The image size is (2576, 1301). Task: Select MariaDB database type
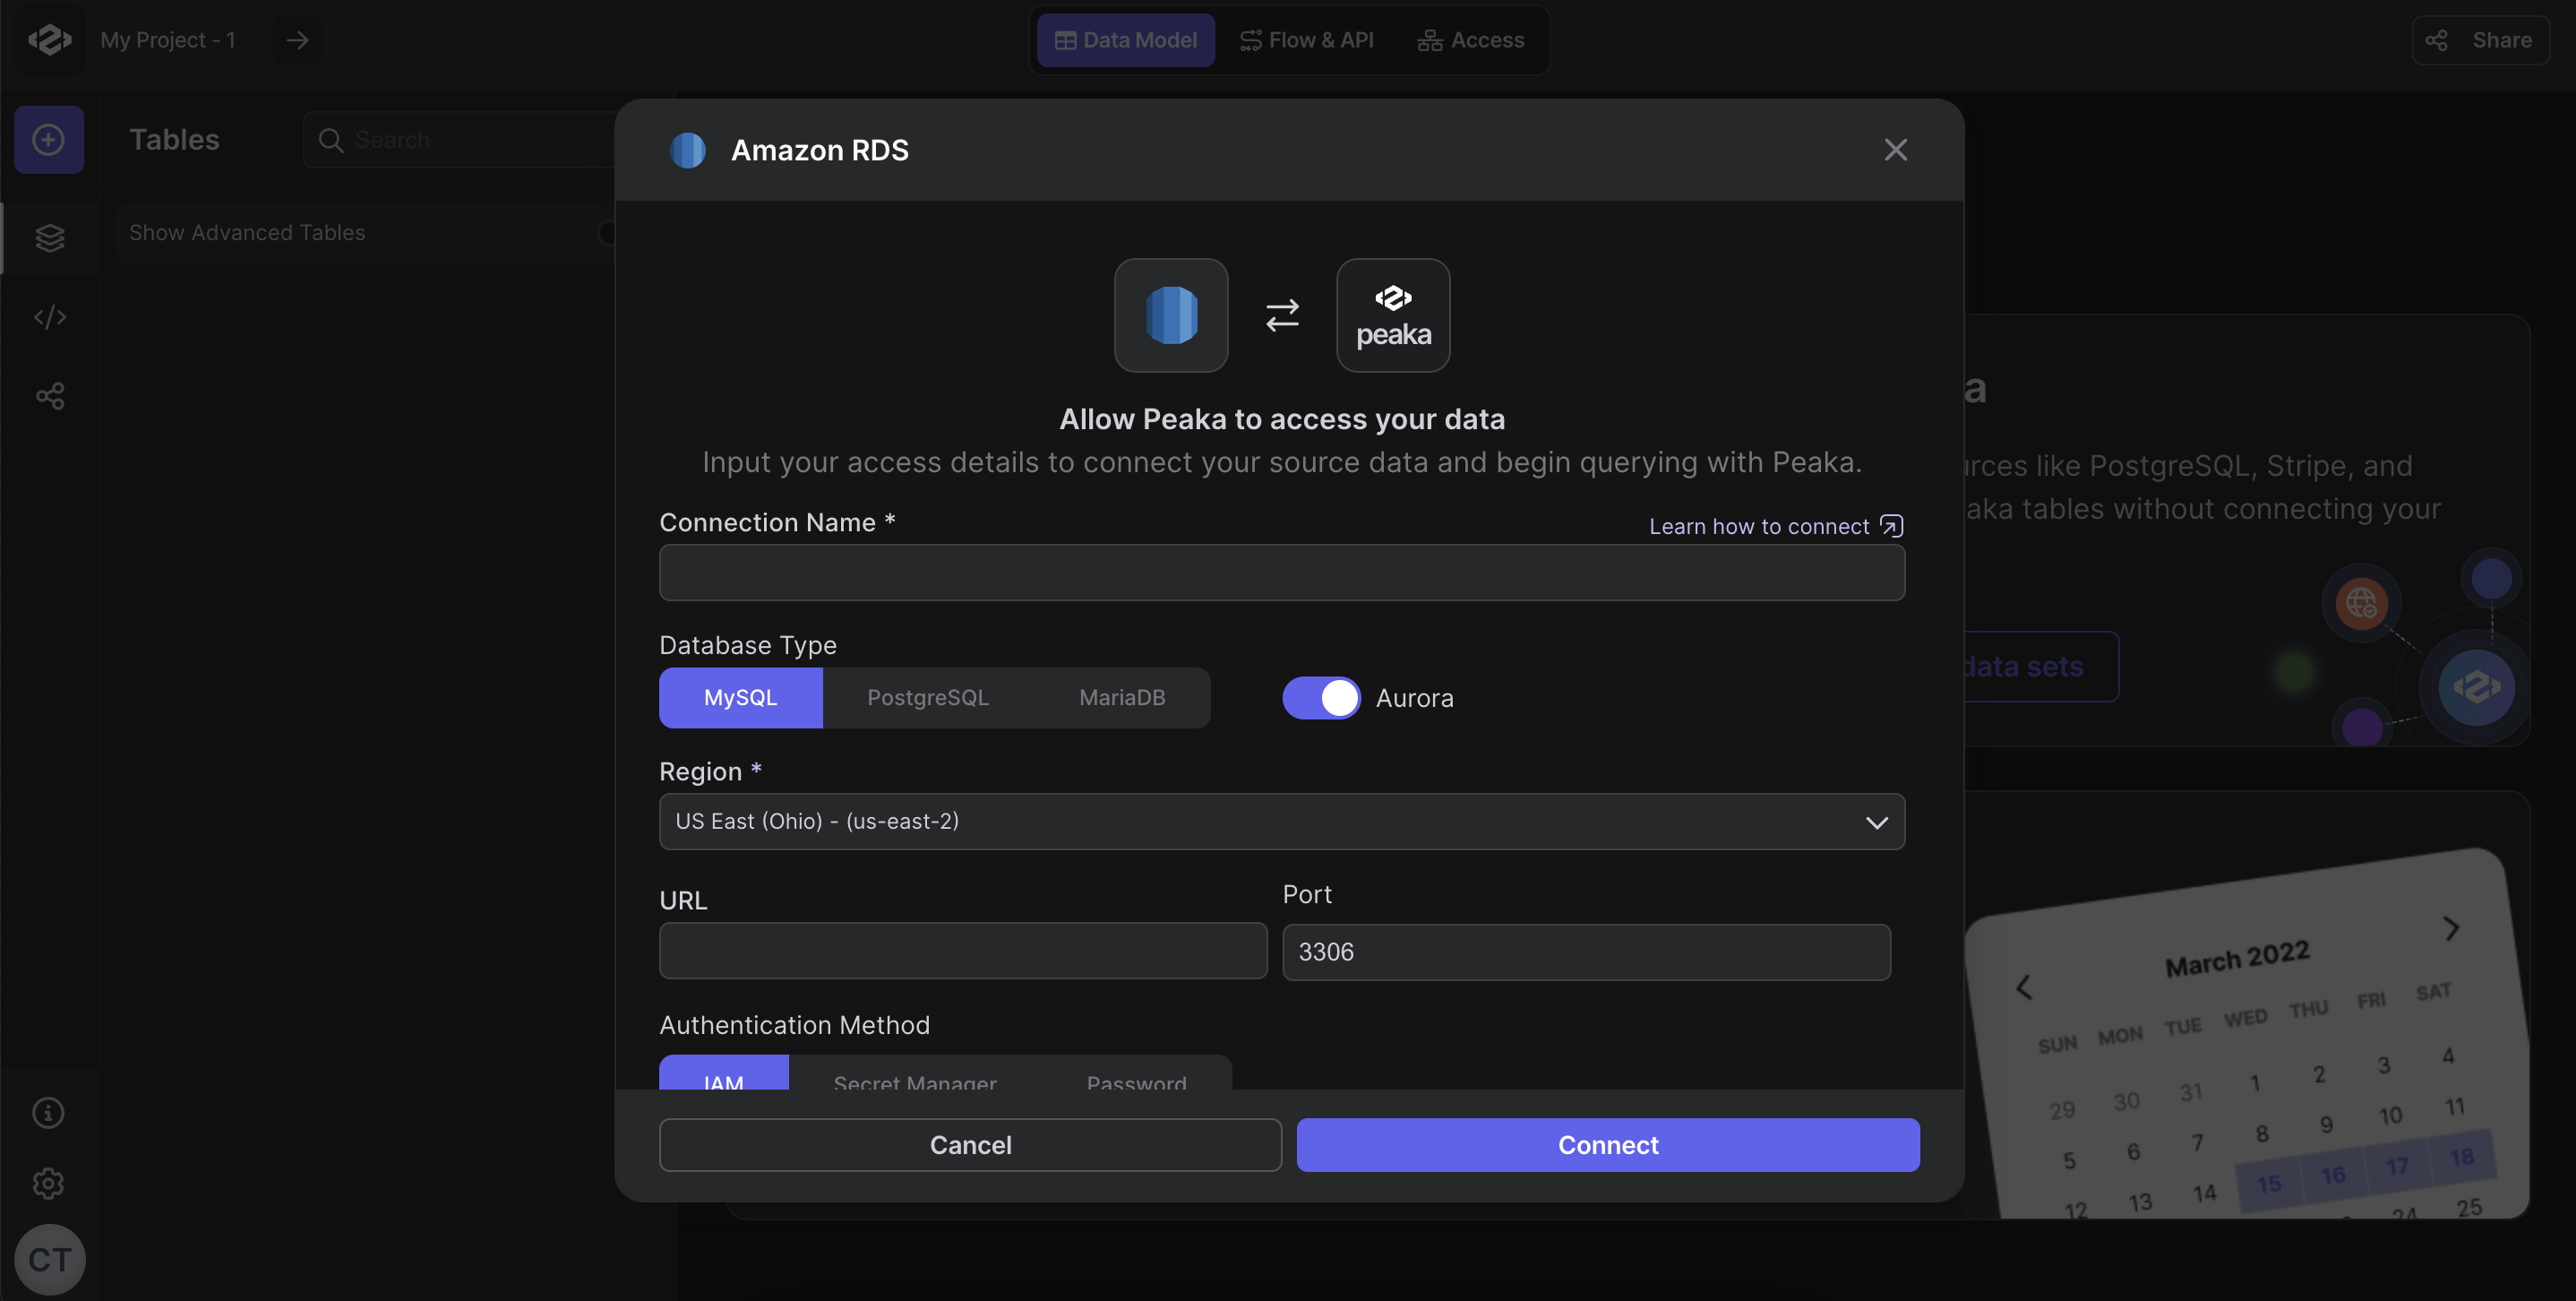point(1122,698)
